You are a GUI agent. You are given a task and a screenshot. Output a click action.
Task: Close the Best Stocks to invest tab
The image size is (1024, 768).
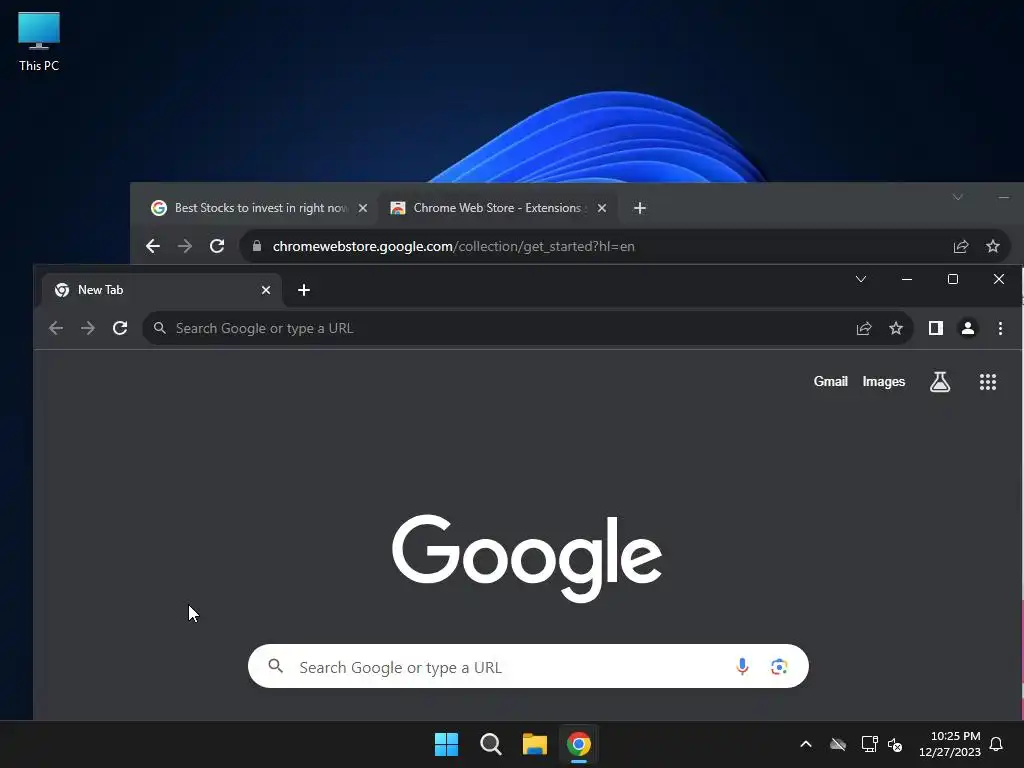point(363,208)
